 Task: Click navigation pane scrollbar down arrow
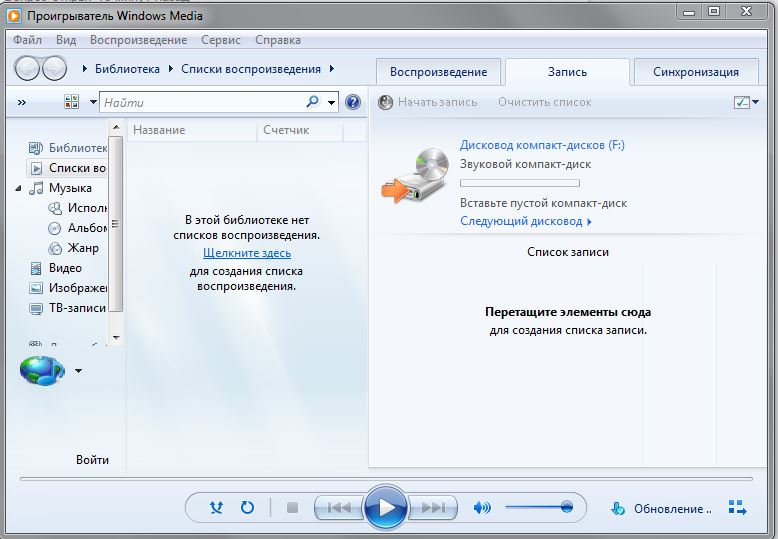click(116, 337)
